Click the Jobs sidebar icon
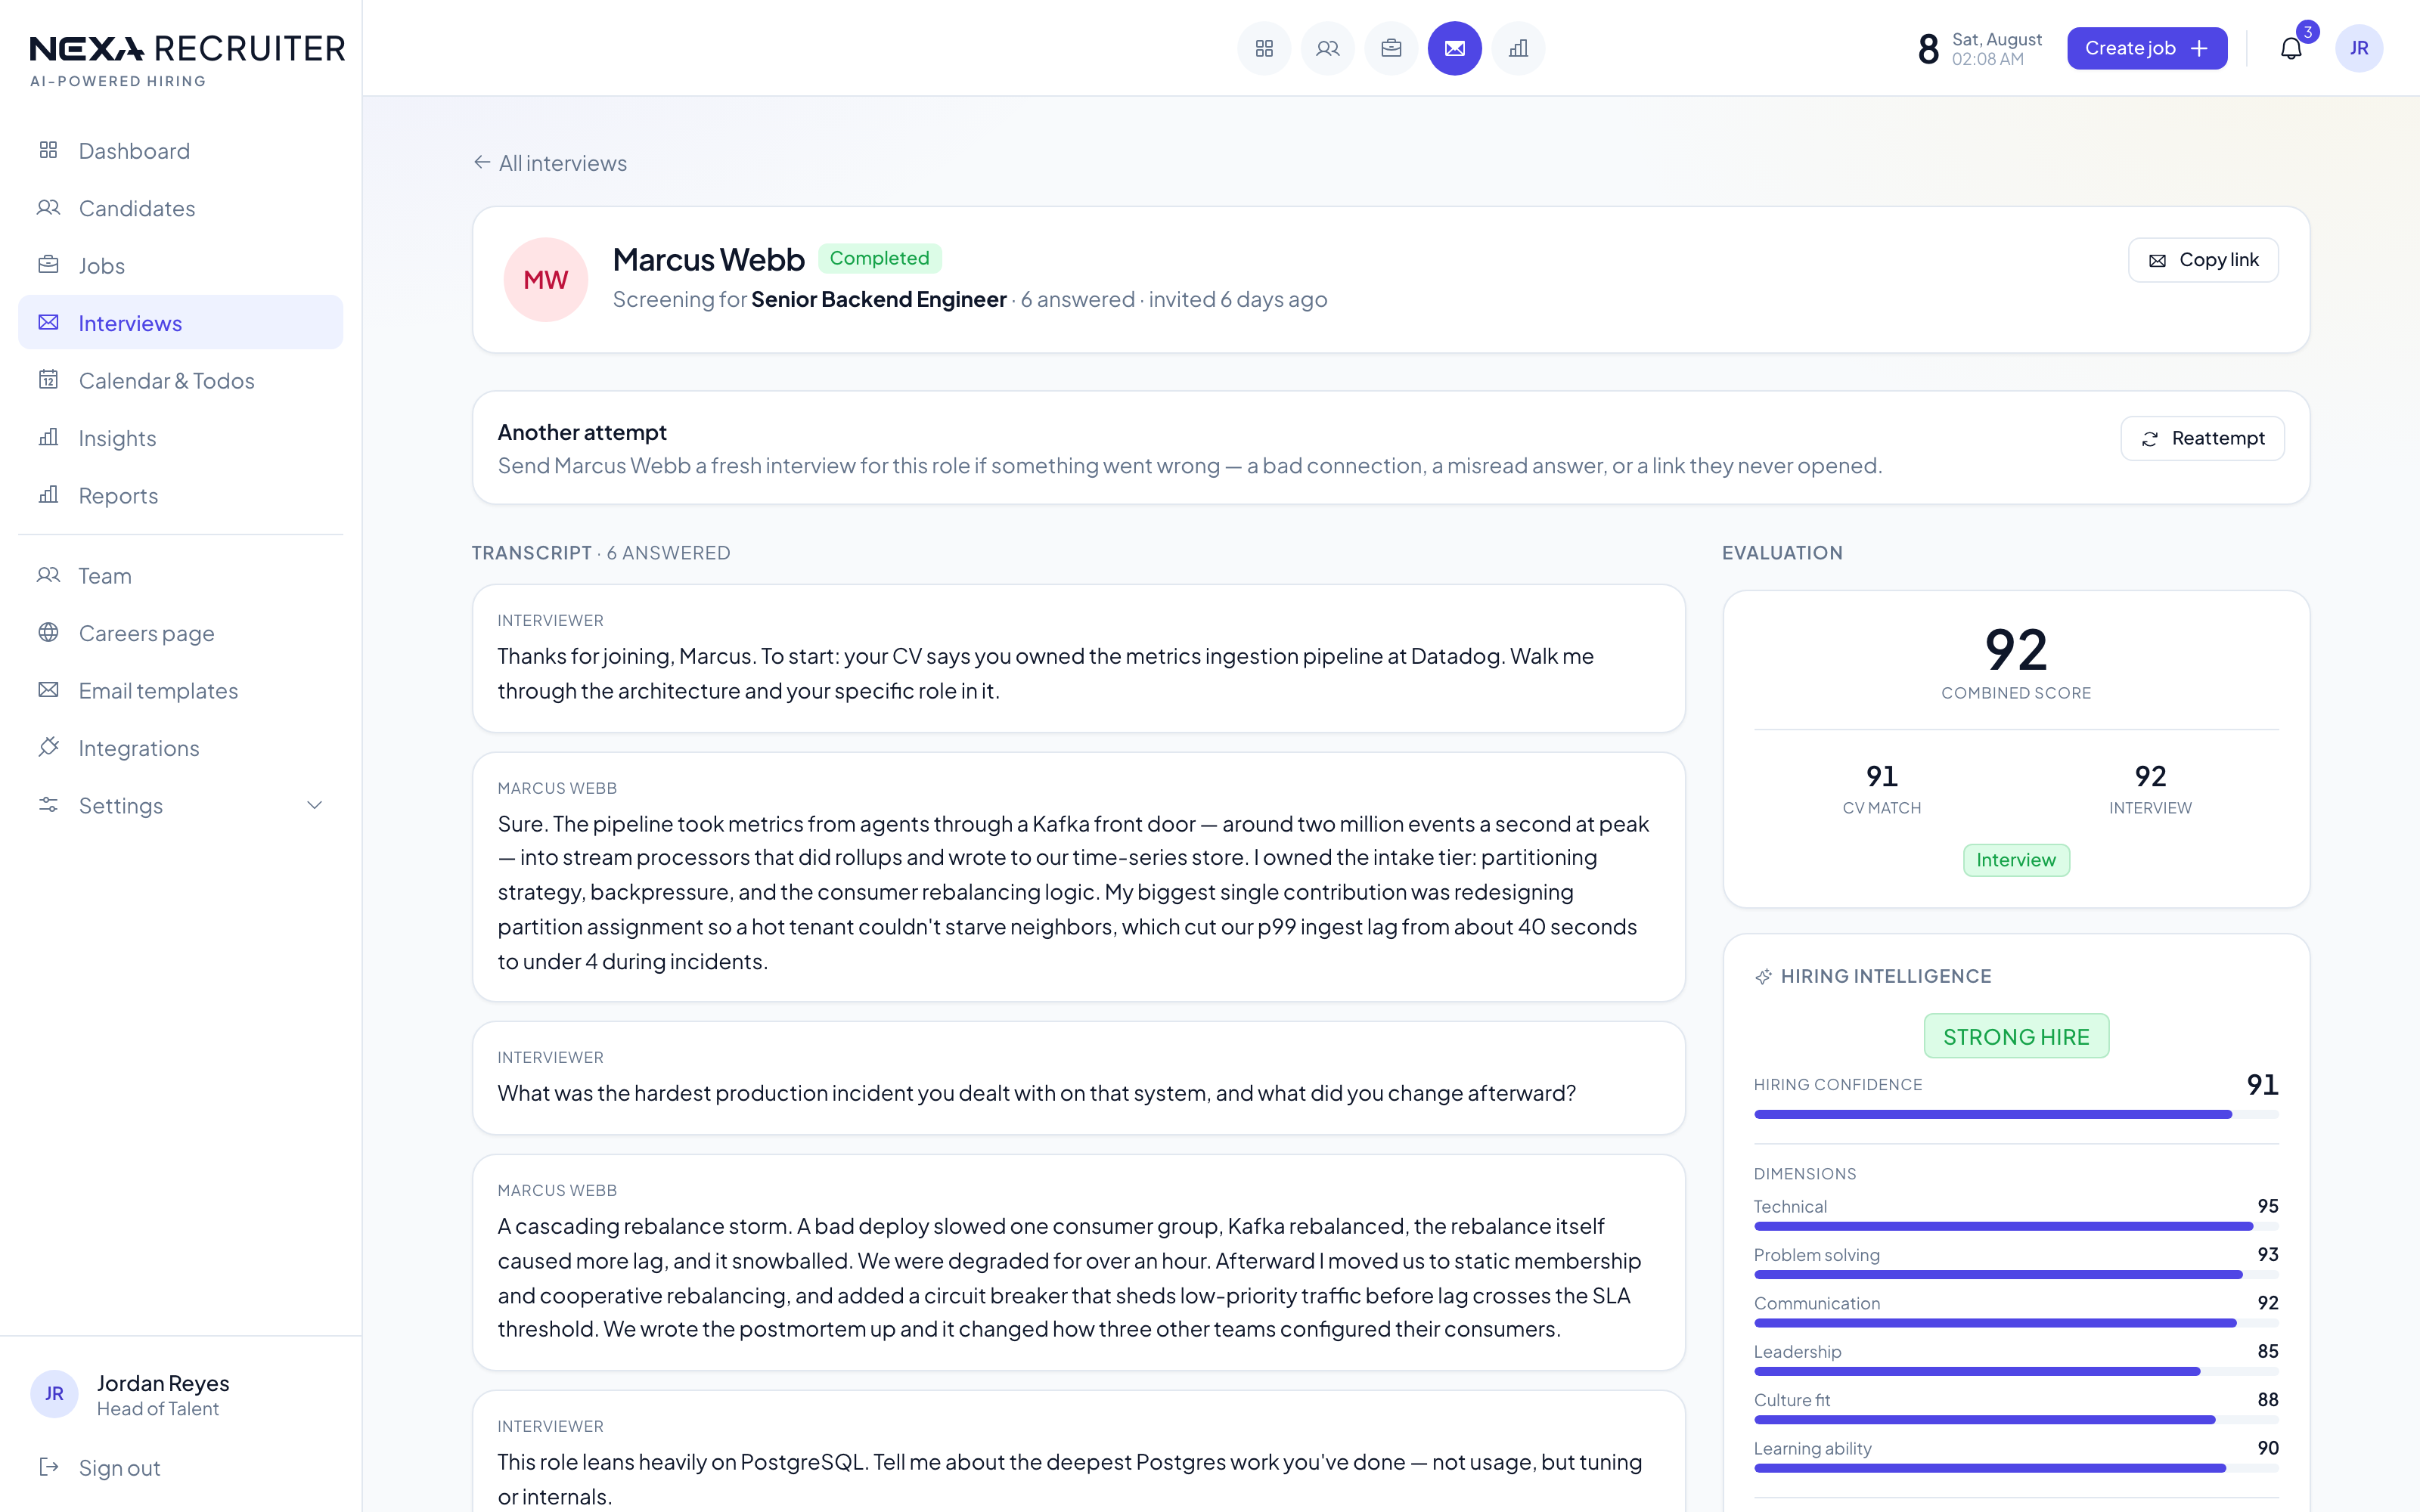Viewport: 2420px width, 1512px height. [48, 265]
